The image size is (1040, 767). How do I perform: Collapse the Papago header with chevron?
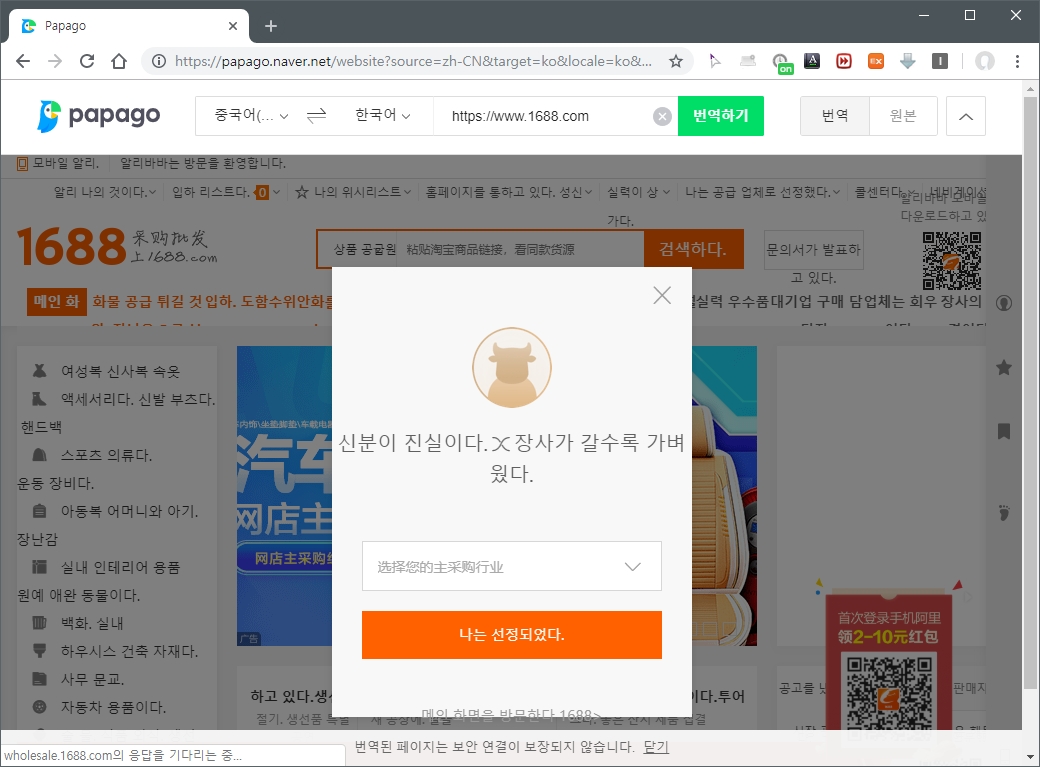click(x=966, y=116)
